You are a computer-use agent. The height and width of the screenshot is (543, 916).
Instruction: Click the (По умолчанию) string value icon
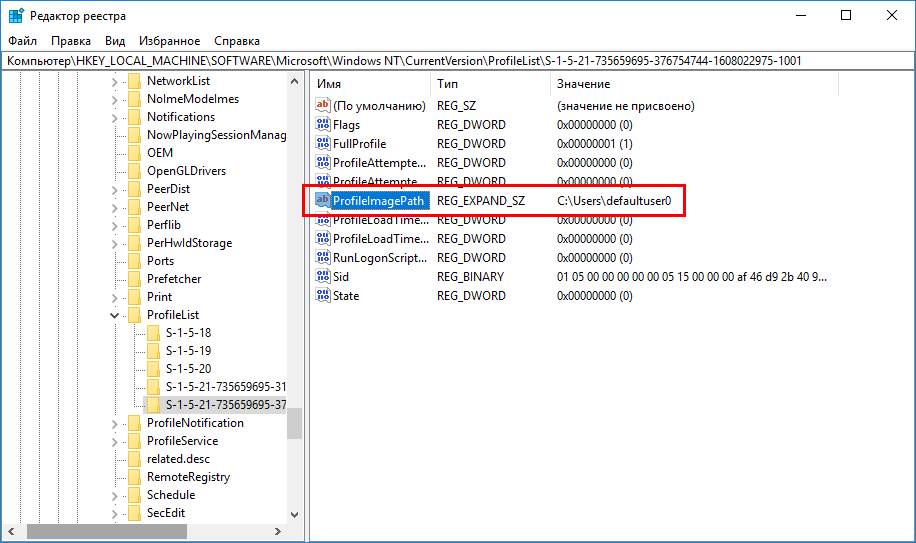coord(323,106)
